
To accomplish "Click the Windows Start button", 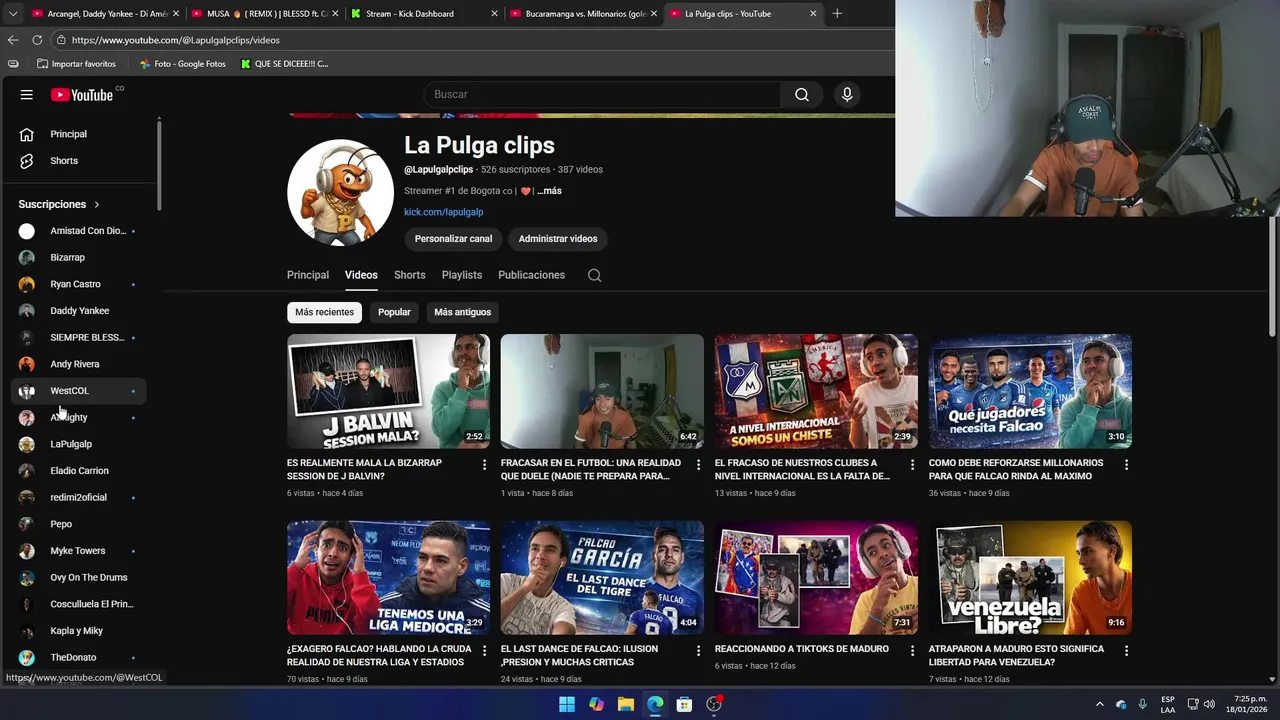I will pyautogui.click(x=567, y=704).
